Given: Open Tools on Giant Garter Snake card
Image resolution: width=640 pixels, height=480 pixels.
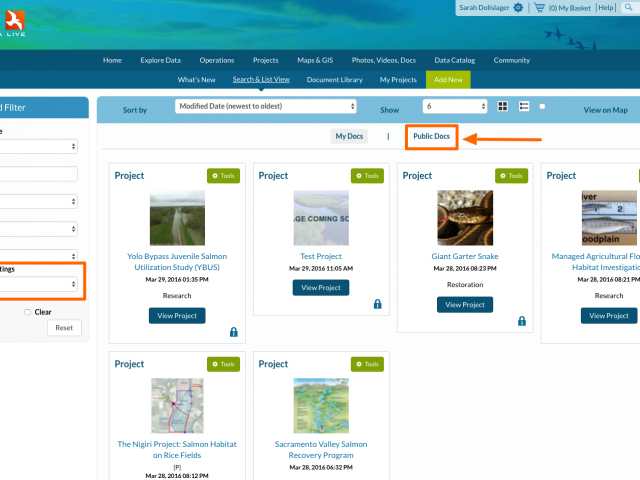Looking at the screenshot, I should click(x=511, y=176).
